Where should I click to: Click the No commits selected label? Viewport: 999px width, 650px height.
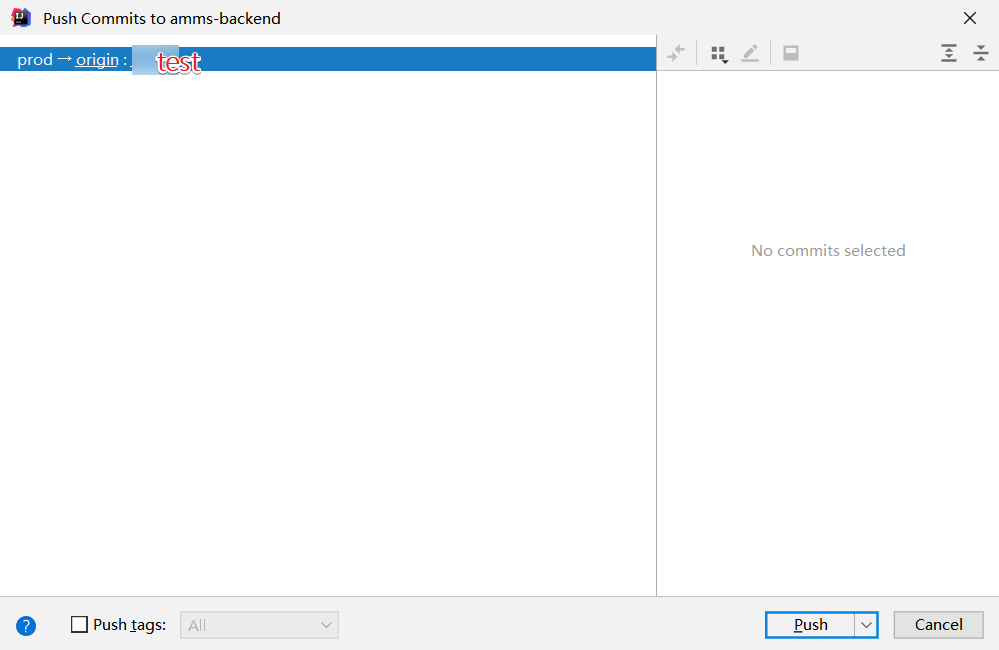(828, 250)
